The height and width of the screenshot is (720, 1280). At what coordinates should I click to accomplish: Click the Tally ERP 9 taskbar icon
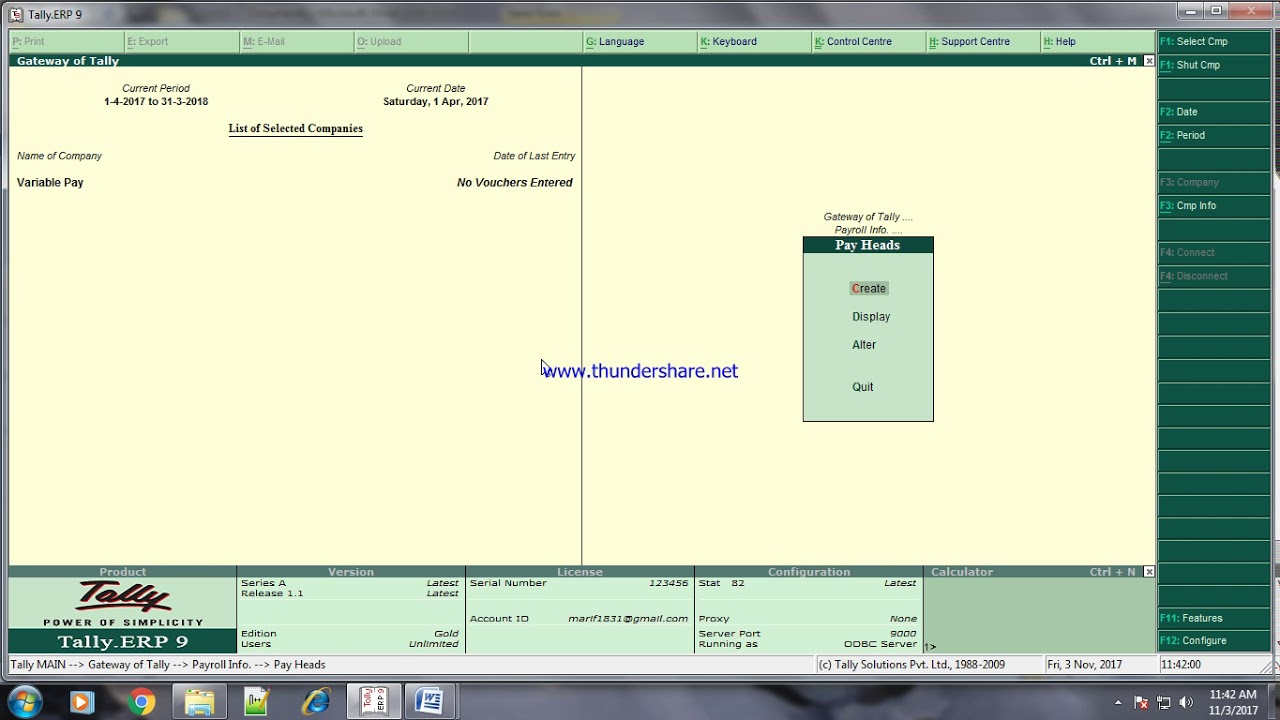(374, 702)
